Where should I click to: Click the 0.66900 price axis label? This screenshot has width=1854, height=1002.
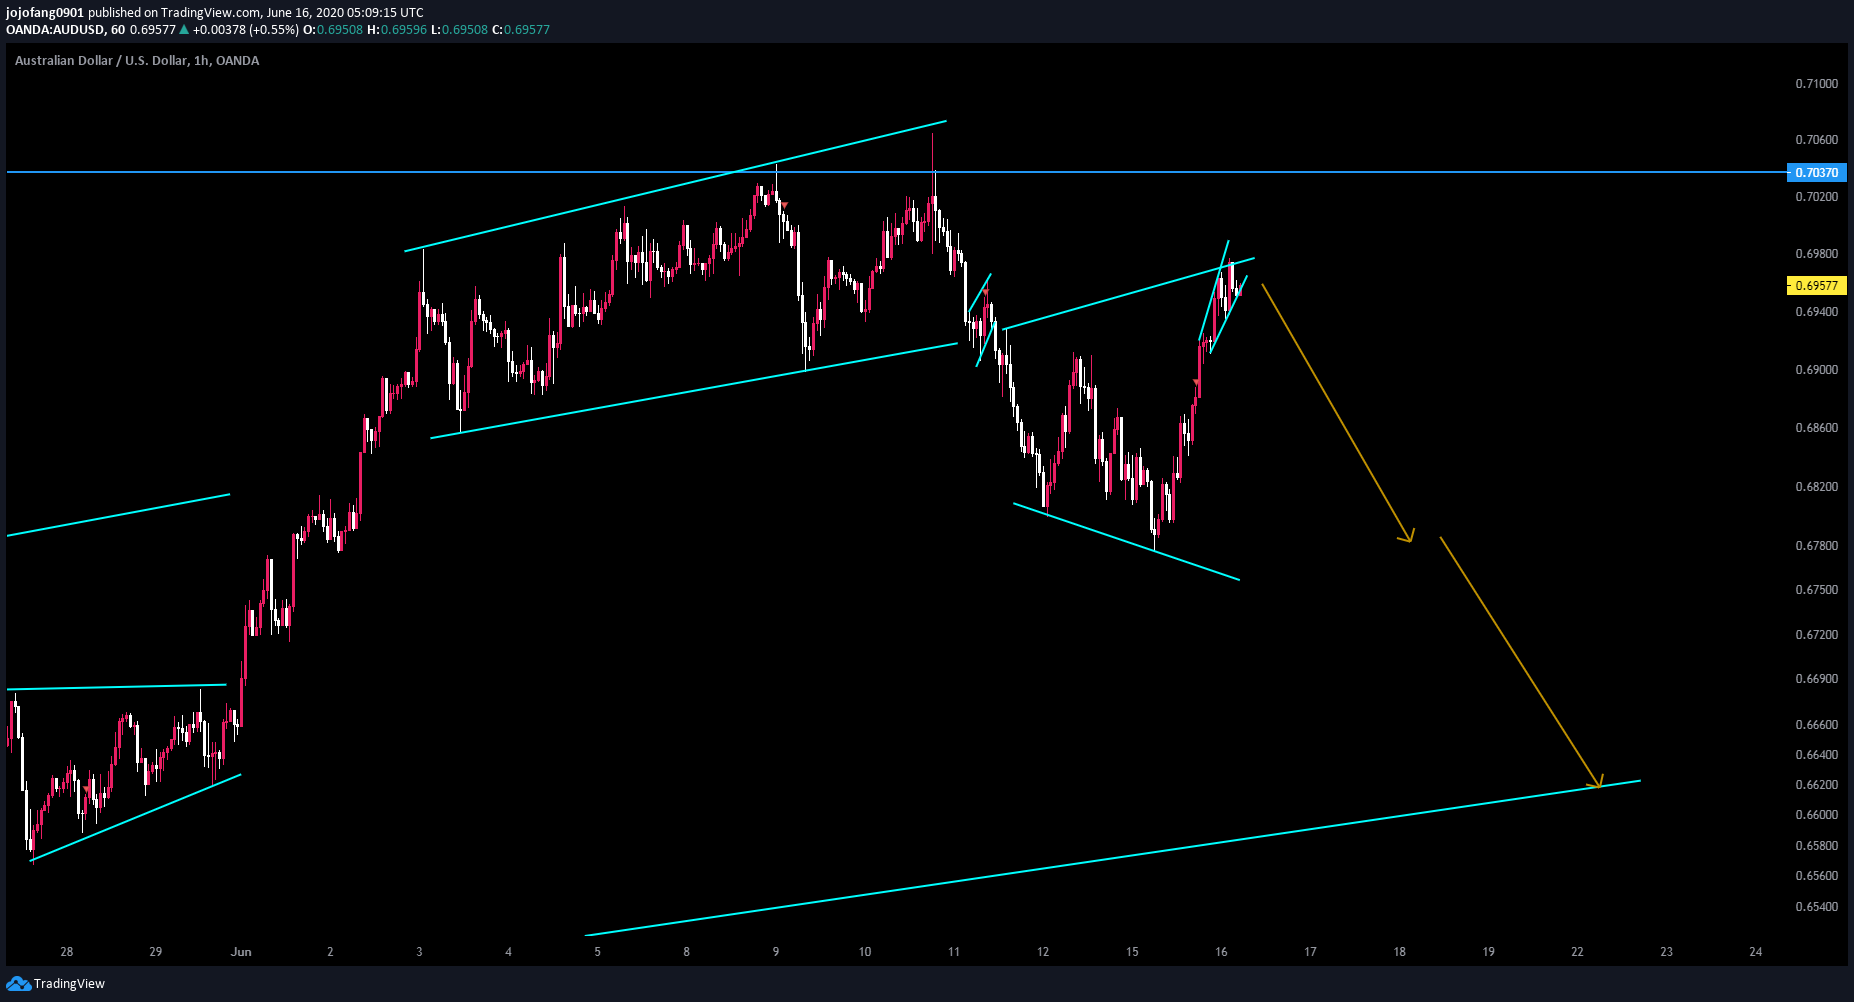(1817, 679)
